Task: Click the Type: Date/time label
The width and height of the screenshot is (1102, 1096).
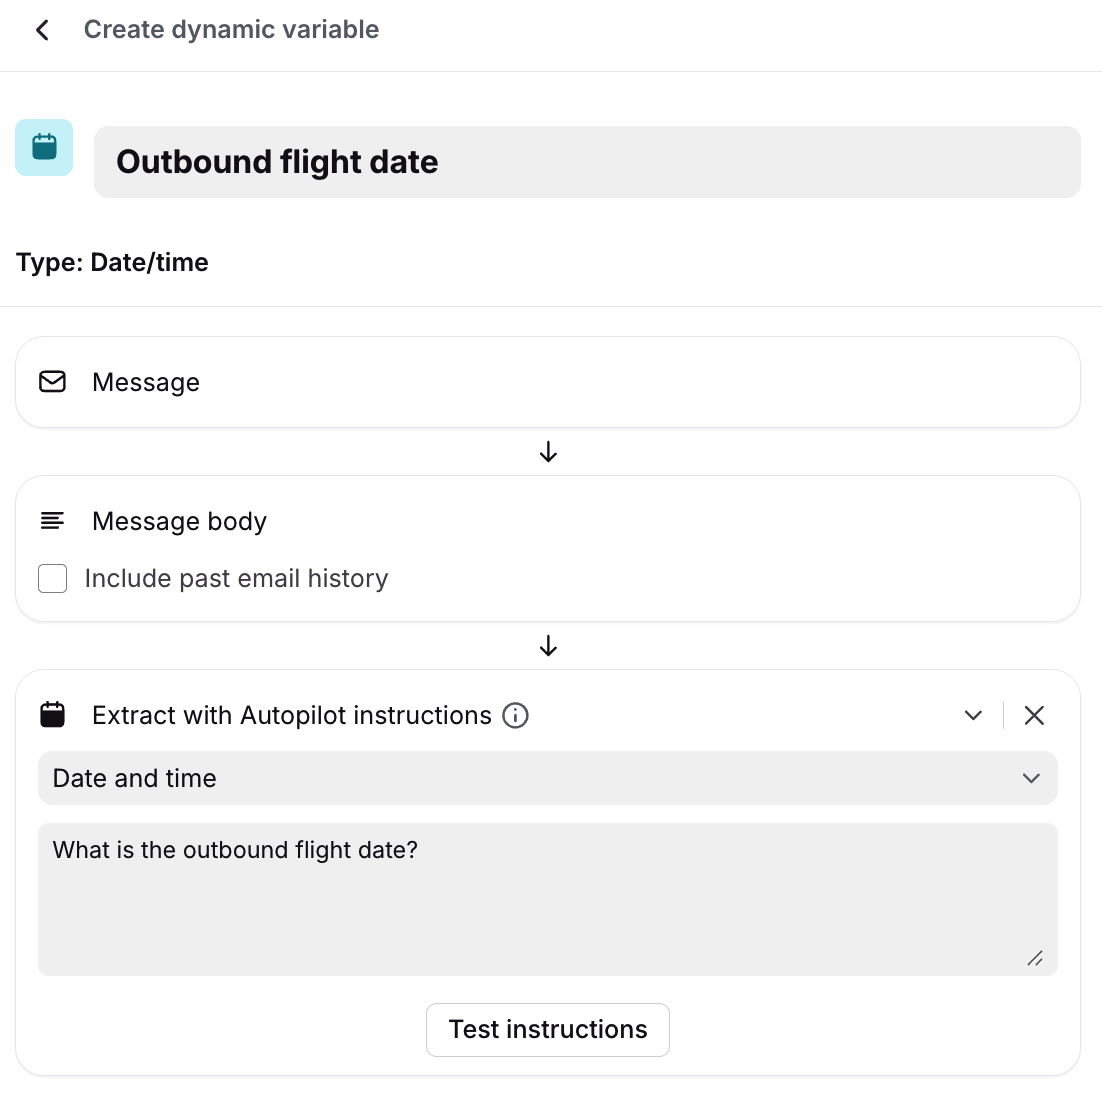Action: [x=112, y=262]
